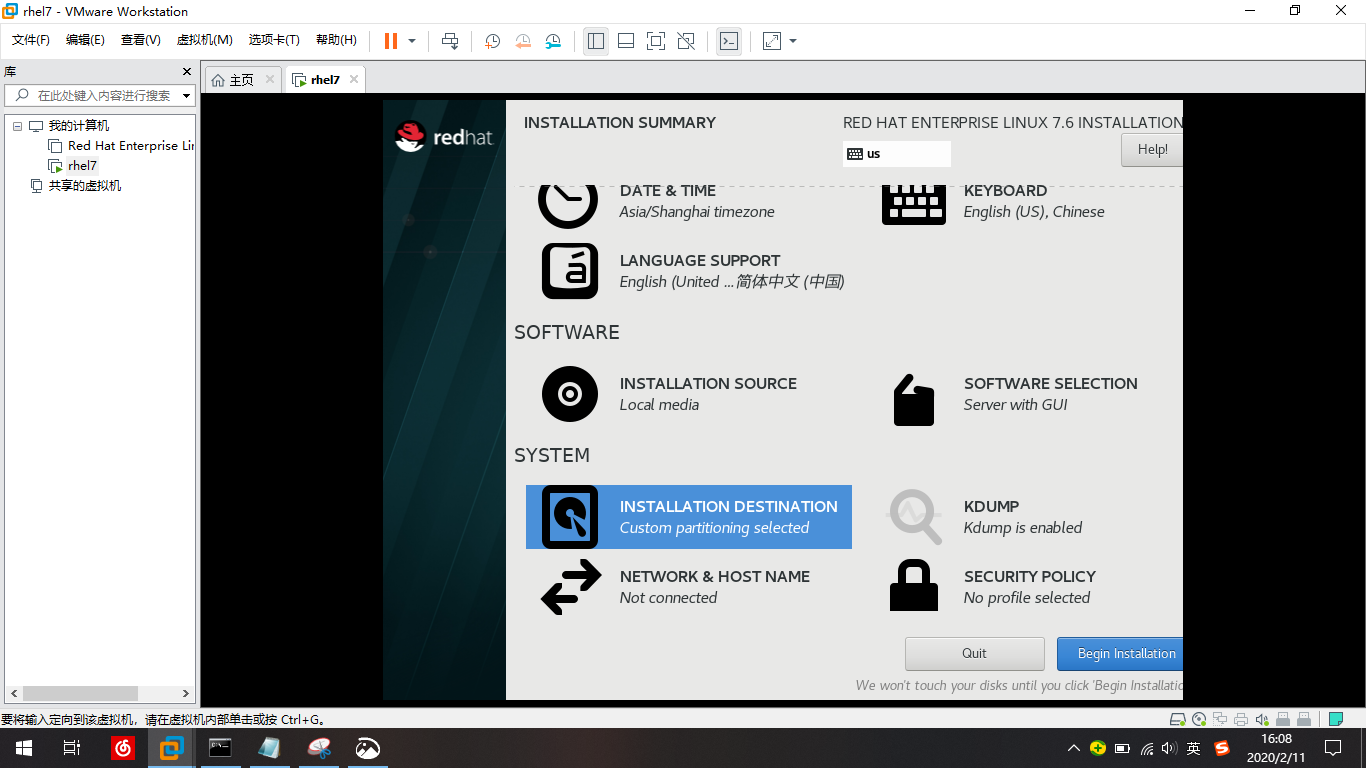Toggle the console view icon
Image resolution: width=1366 pixels, height=768 pixels.
[x=729, y=41]
